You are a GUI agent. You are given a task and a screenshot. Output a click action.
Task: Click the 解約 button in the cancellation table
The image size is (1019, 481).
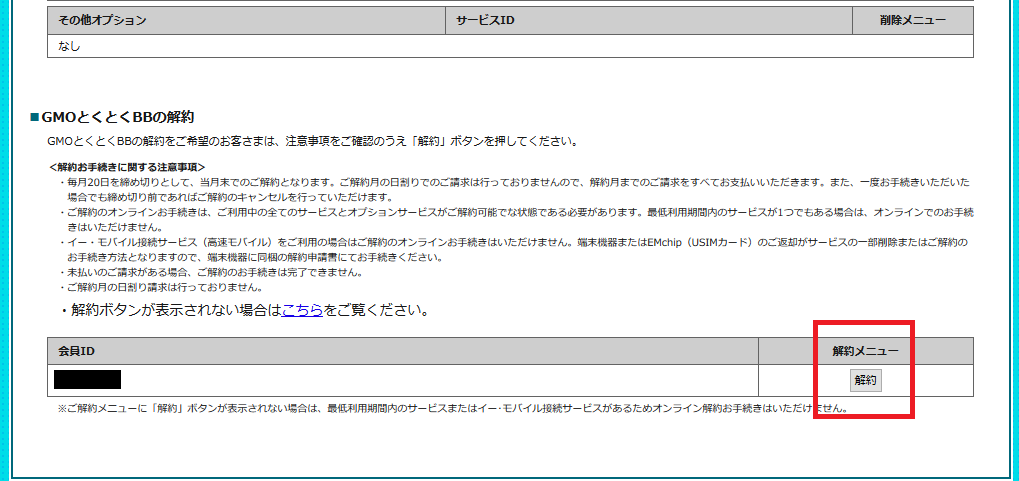tap(866, 381)
